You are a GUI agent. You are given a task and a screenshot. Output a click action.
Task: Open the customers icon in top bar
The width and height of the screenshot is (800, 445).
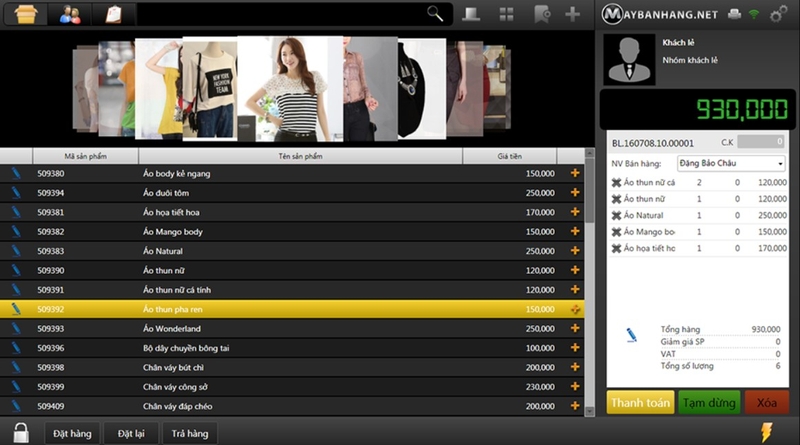70,14
